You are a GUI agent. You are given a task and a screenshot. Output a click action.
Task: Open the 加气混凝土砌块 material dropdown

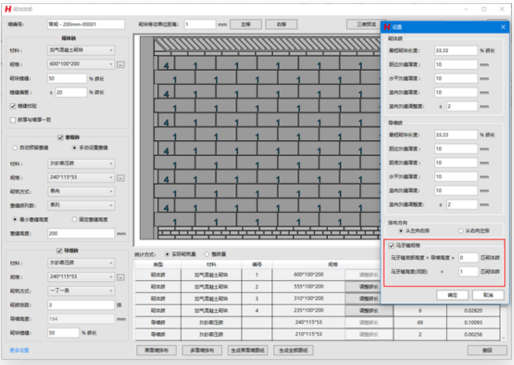point(81,50)
